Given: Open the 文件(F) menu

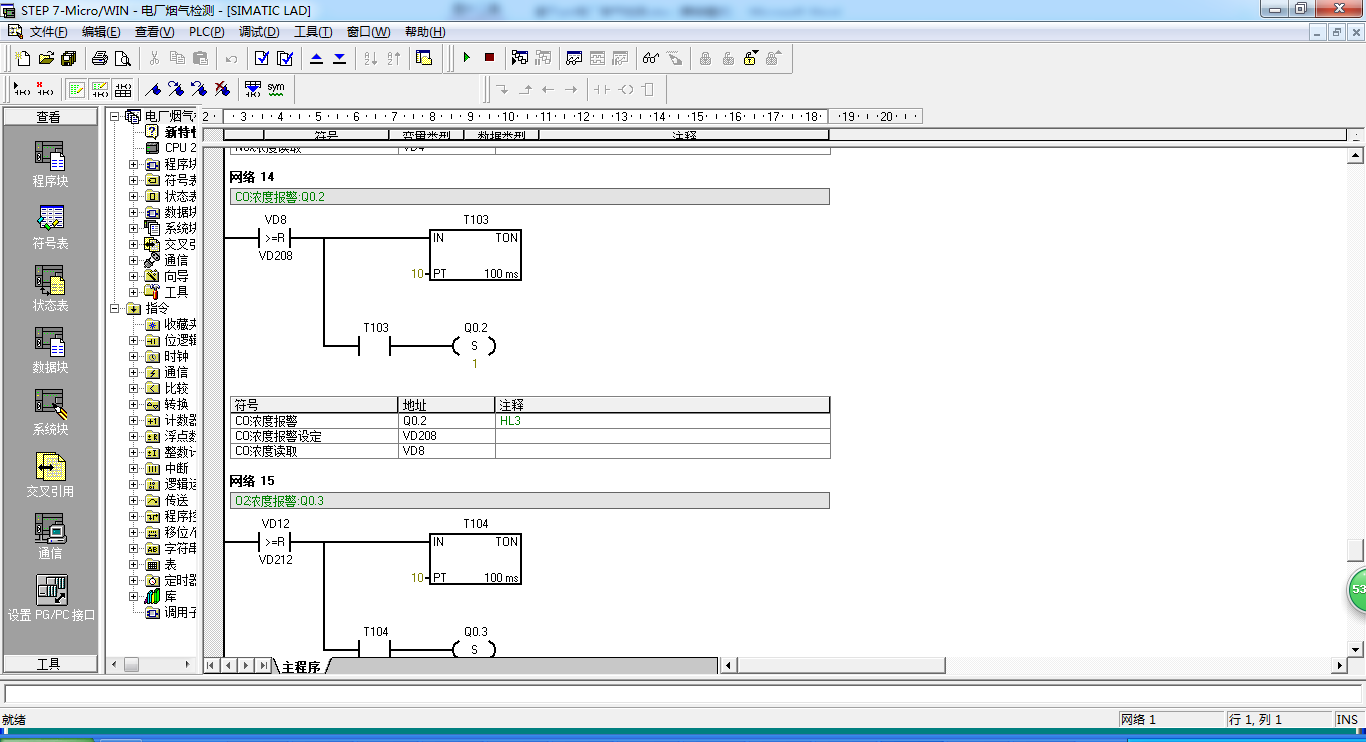Looking at the screenshot, I should tap(49, 32).
